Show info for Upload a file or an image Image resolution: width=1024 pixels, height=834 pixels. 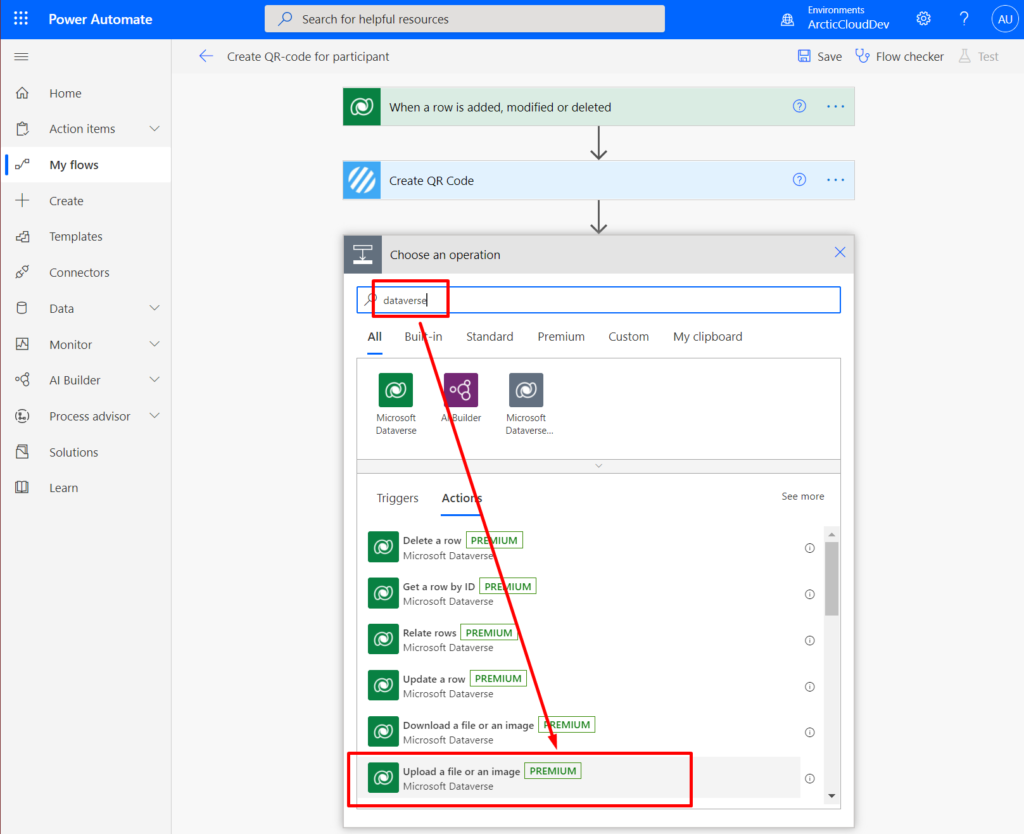click(x=810, y=778)
